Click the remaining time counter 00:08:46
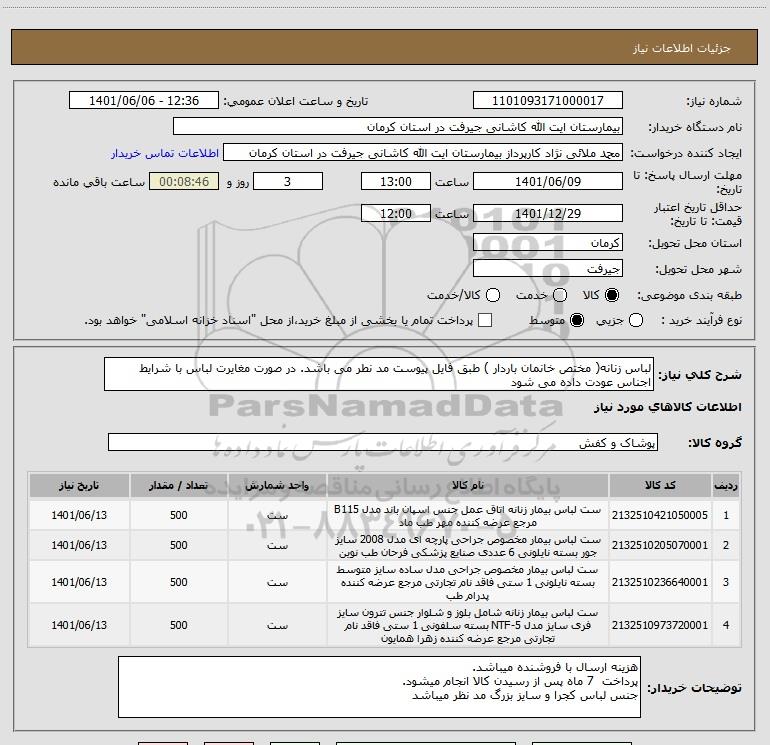This screenshot has width=770, height=745. 184,182
